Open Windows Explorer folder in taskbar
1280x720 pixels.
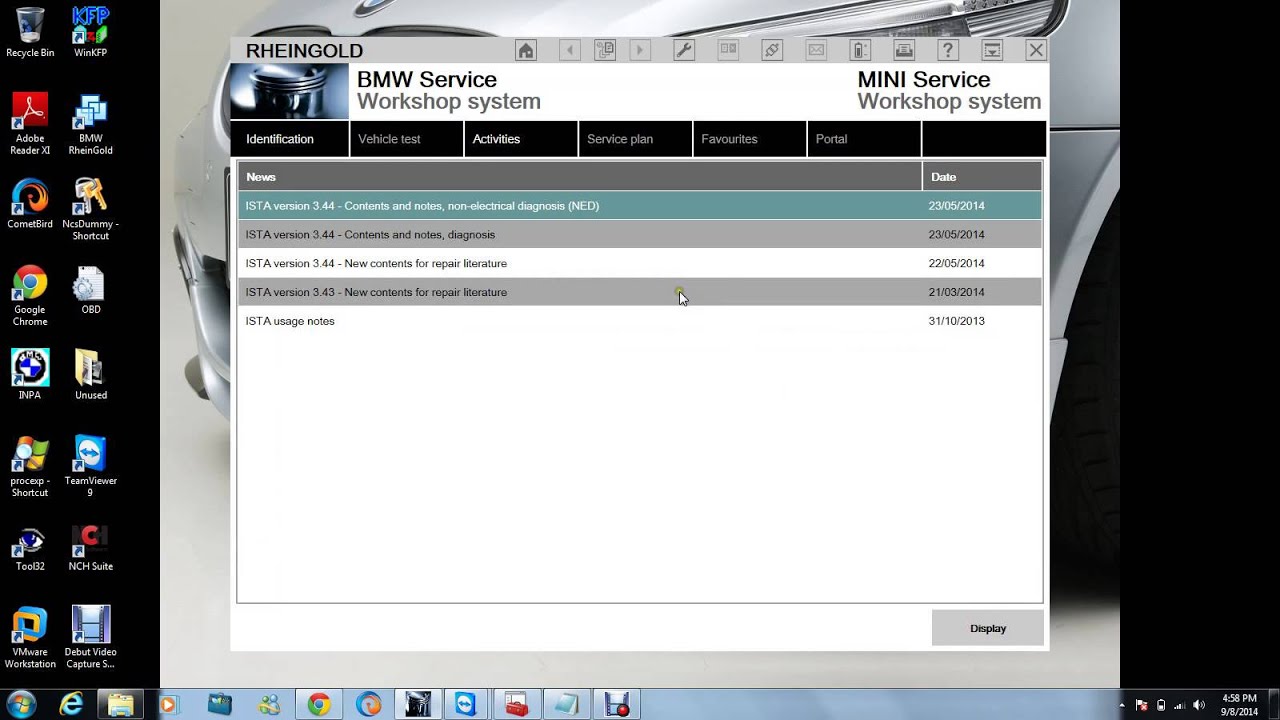pyautogui.click(x=121, y=705)
